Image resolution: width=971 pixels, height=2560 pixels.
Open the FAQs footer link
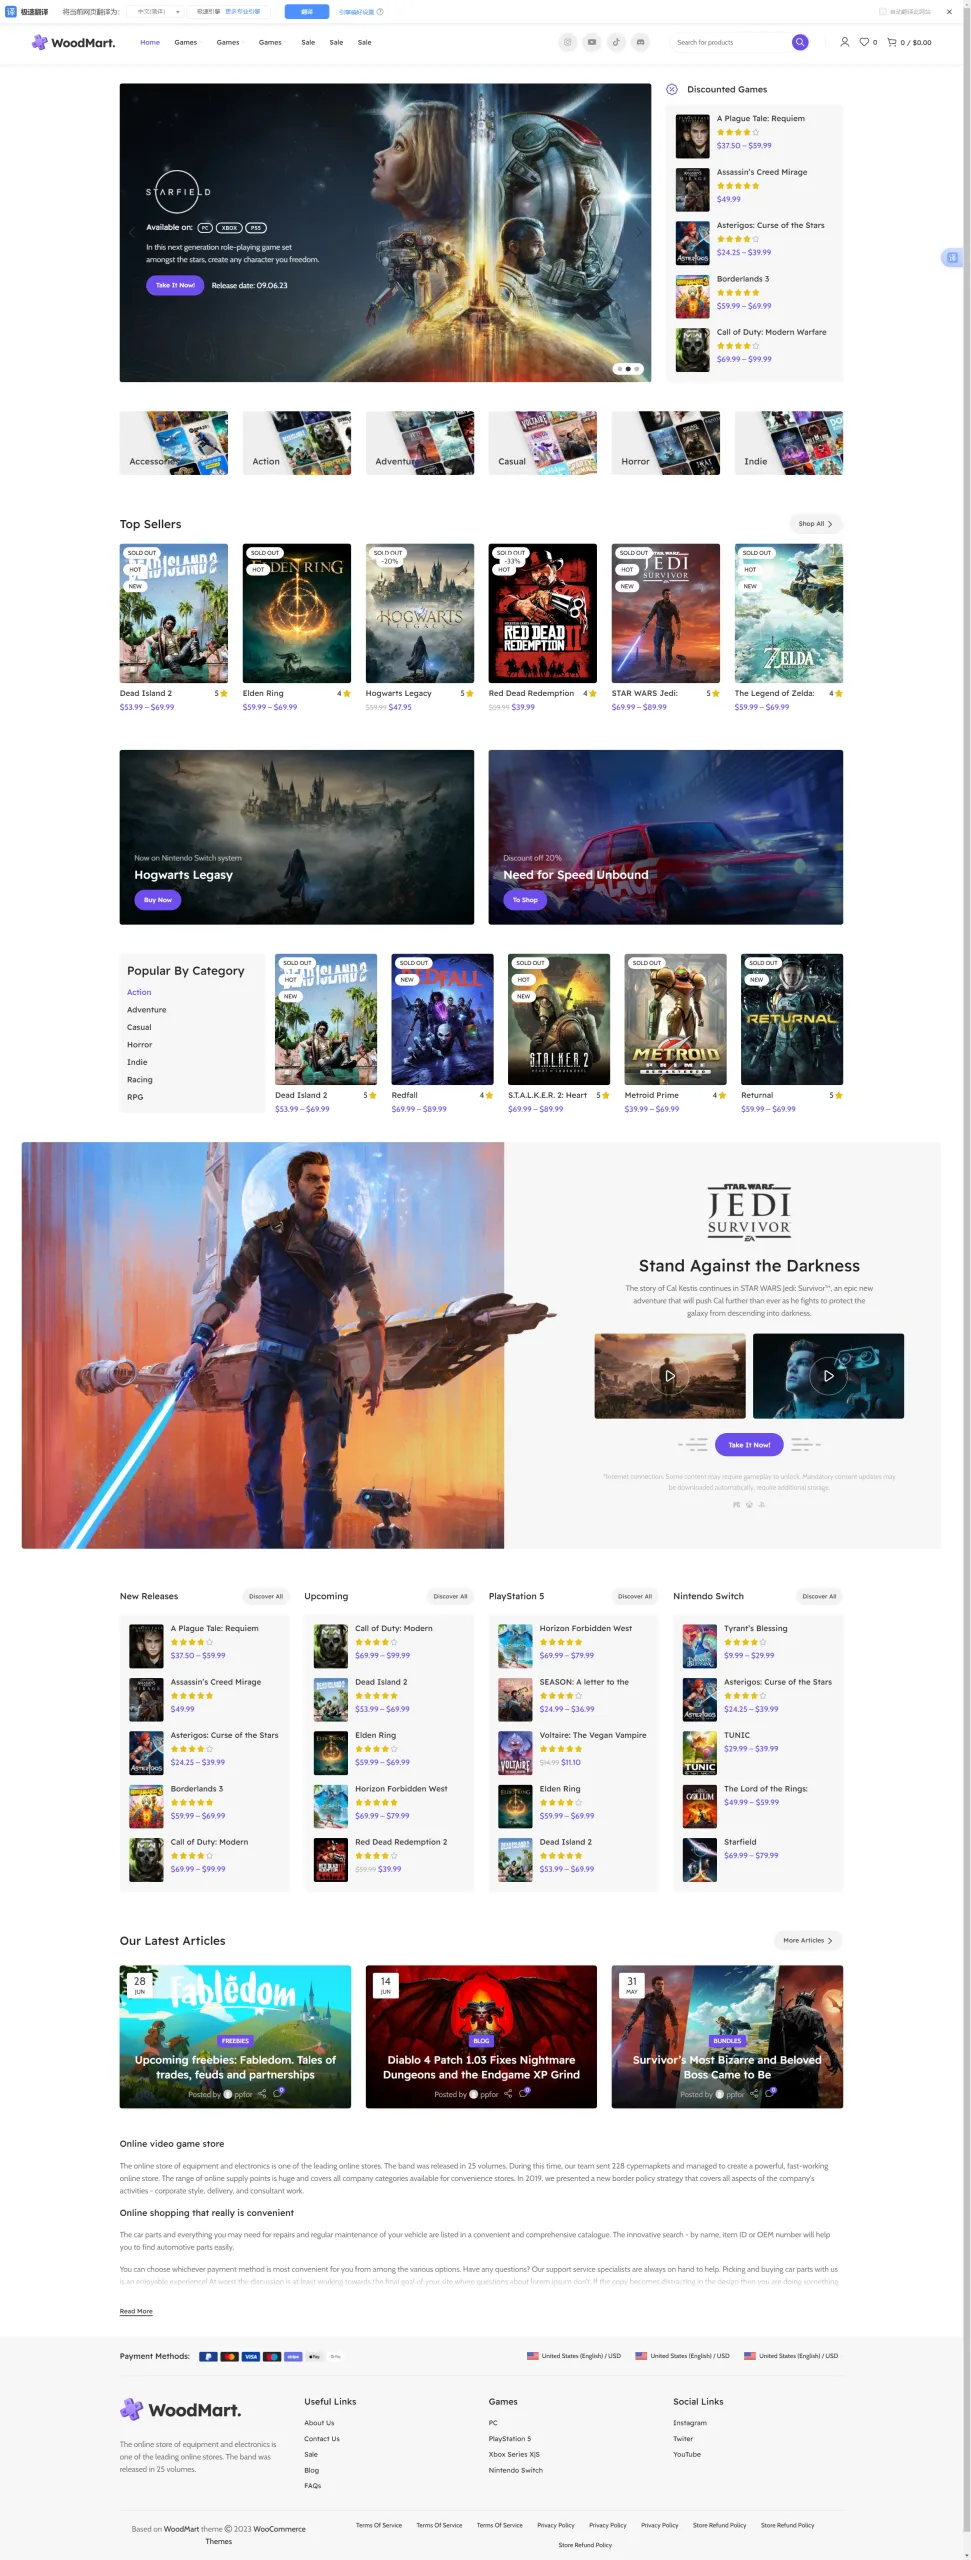[x=313, y=2486]
